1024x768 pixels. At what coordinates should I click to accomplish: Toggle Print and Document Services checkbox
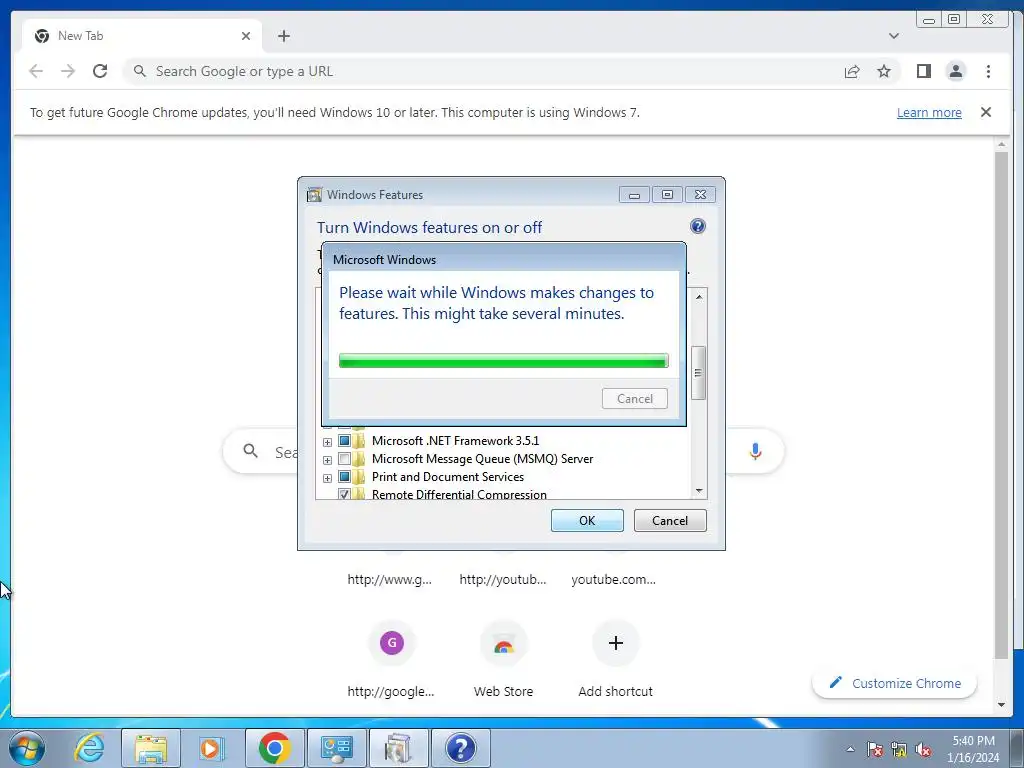tap(344, 477)
